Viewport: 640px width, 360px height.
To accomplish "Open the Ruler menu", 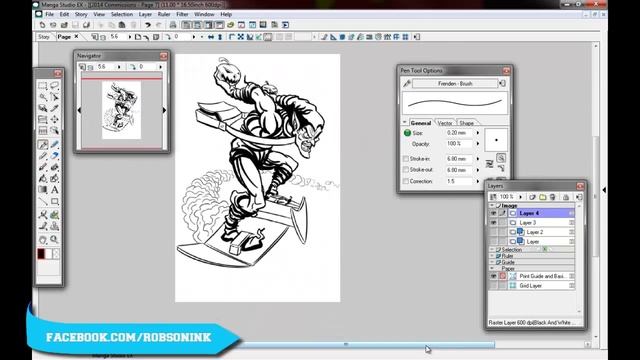I will (164, 14).
